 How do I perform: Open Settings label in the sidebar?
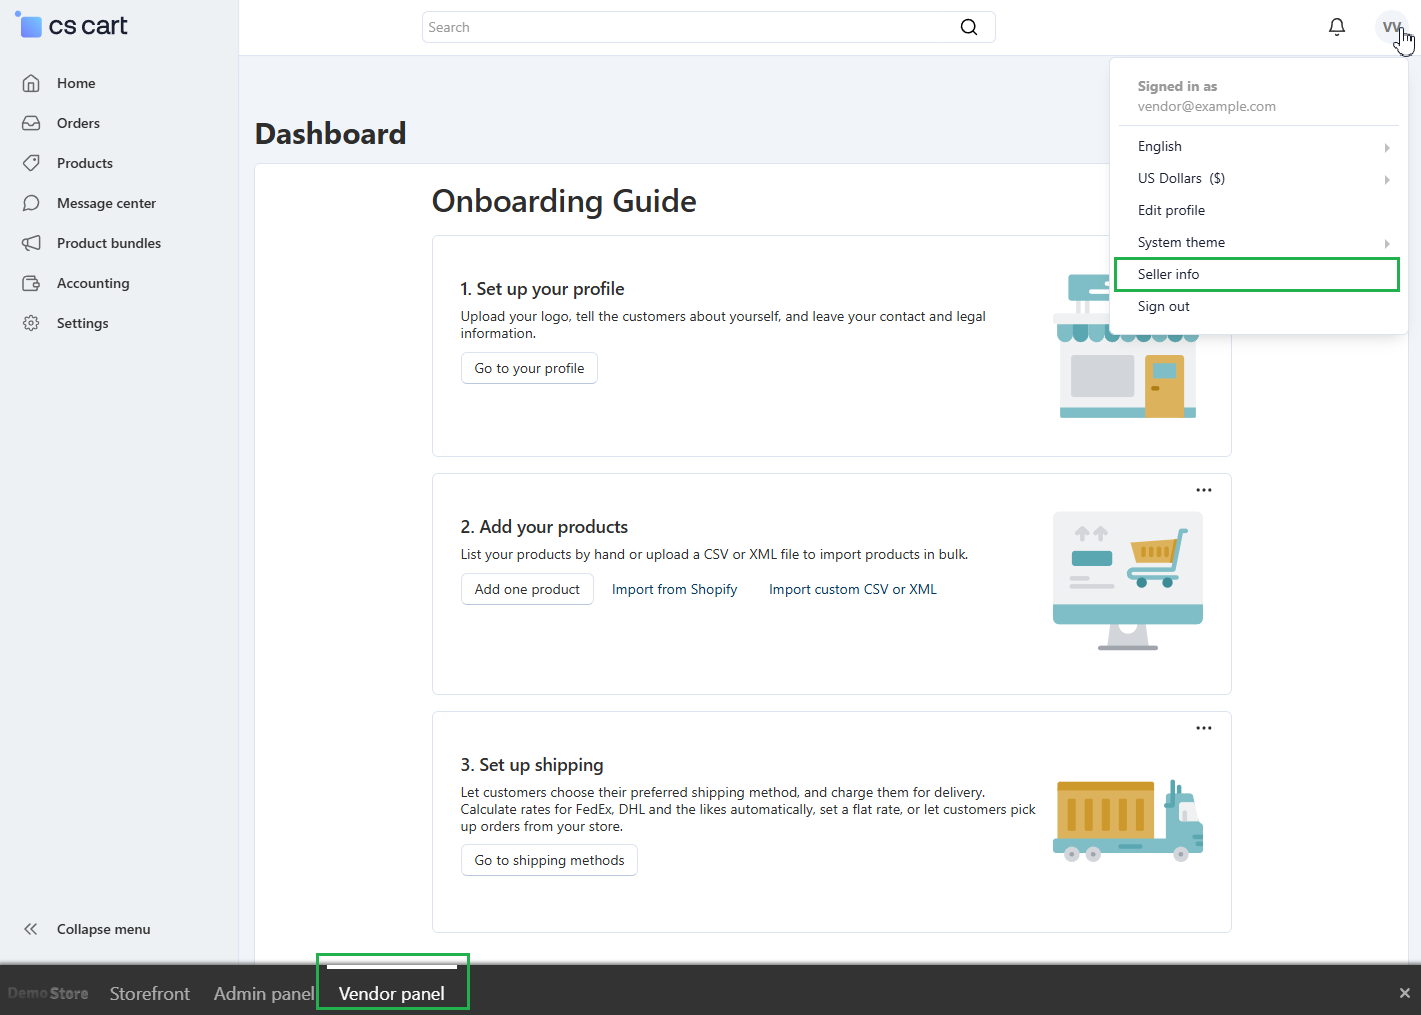(83, 323)
